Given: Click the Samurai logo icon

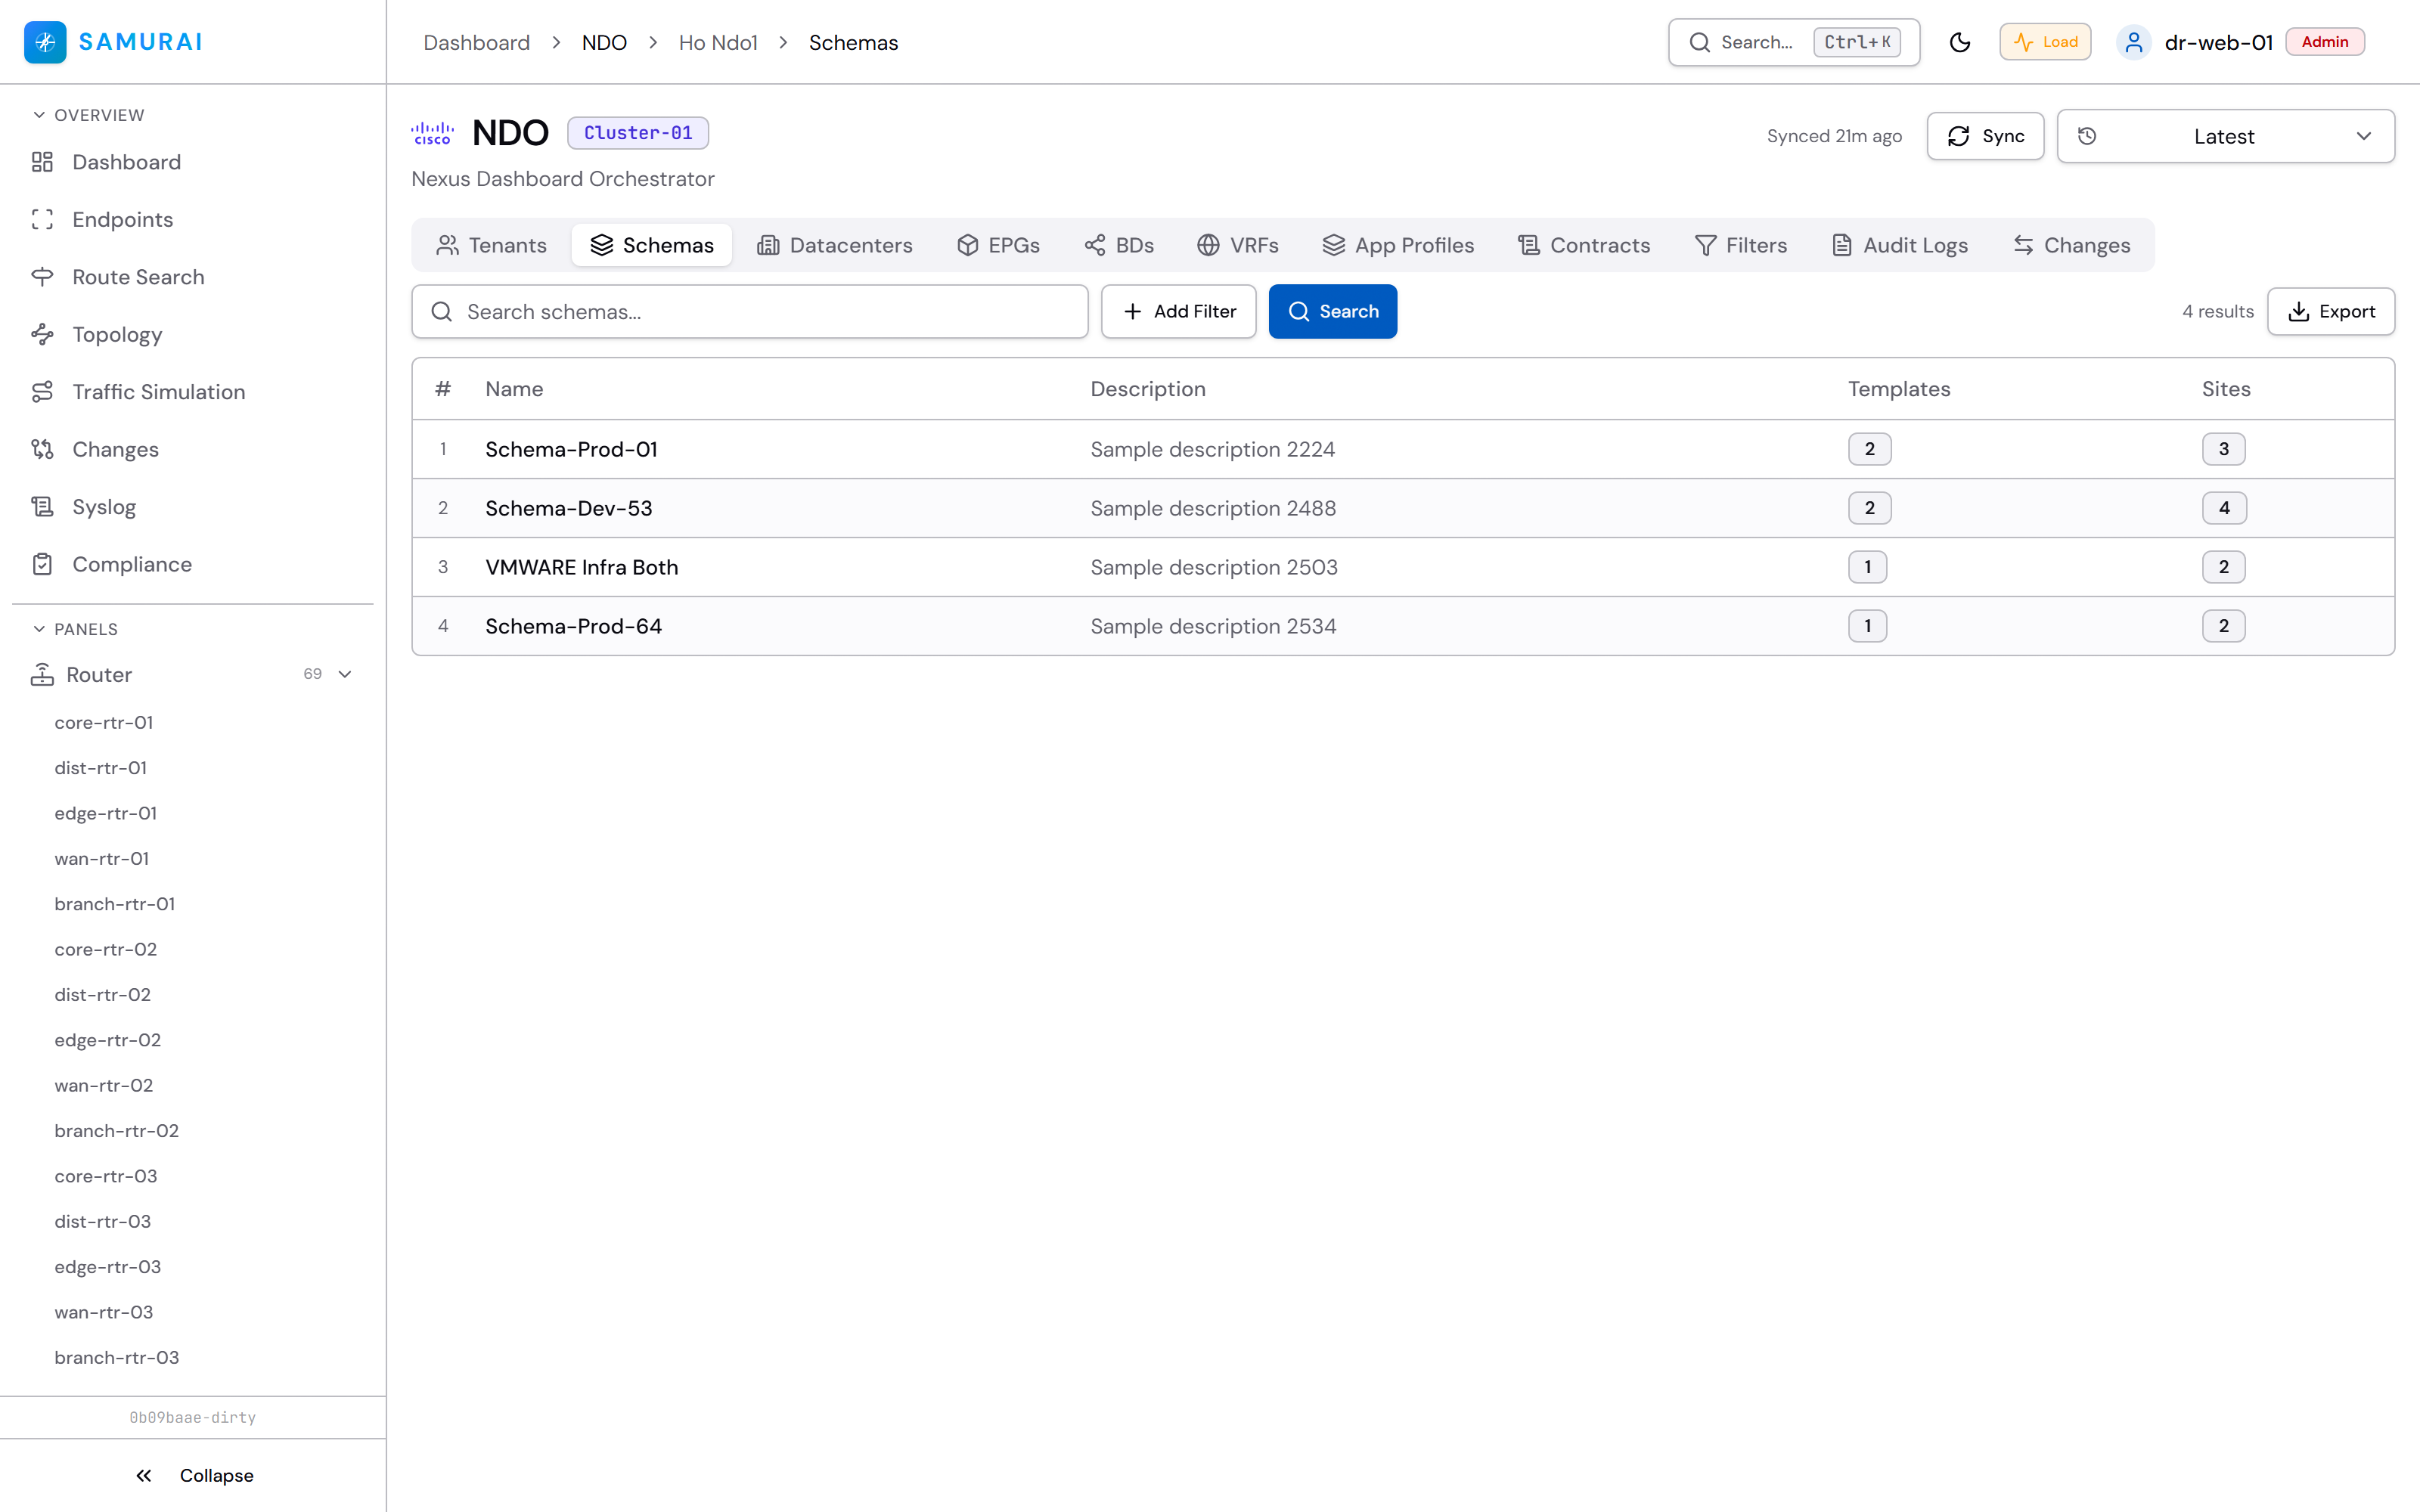Looking at the screenshot, I should (45, 42).
